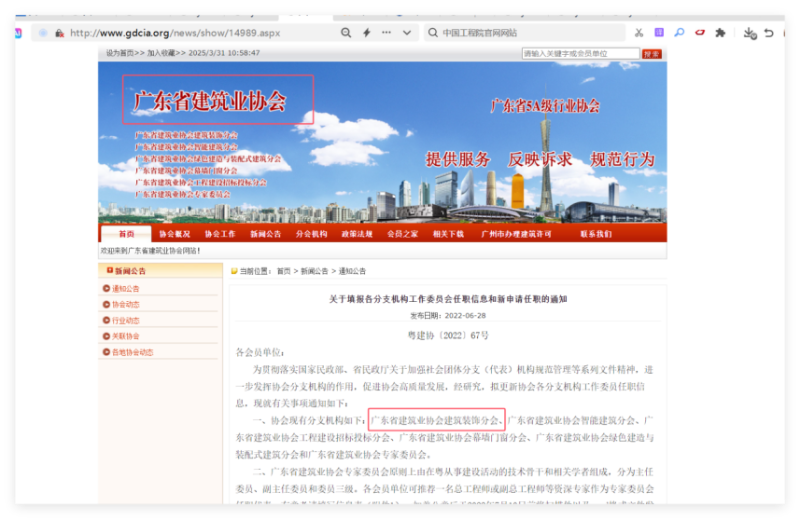The image size is (800, 520).
Task: Go to 联系我们 in the navigation bar
Action: coord(595,234)
